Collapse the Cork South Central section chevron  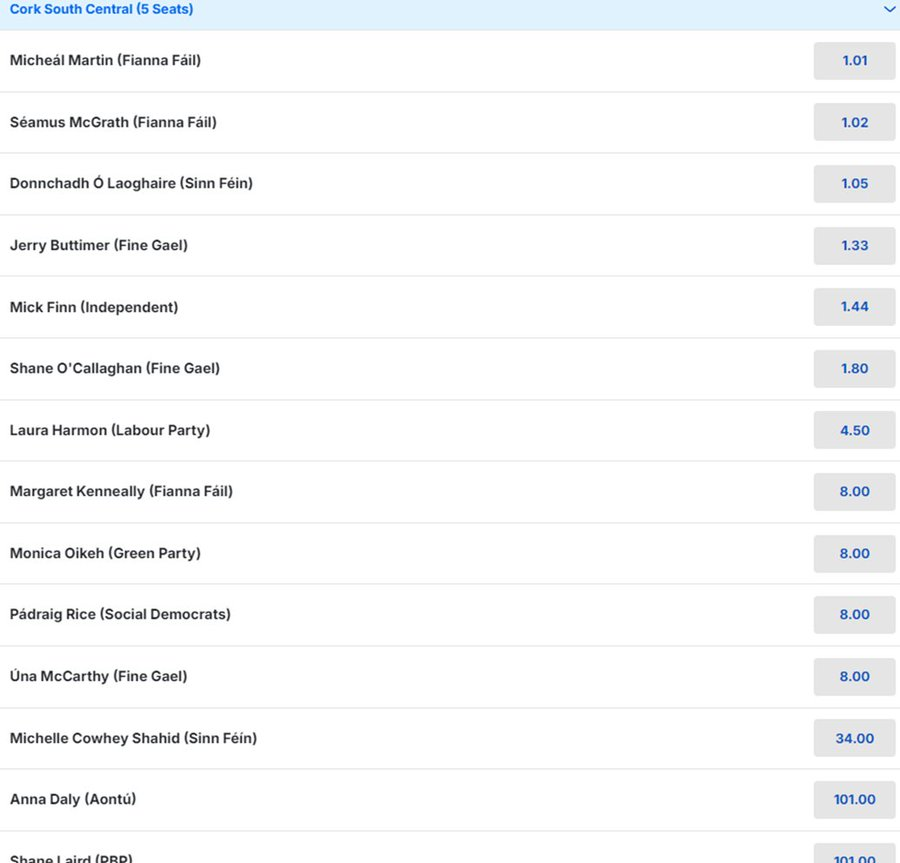[x=889, y=9]
